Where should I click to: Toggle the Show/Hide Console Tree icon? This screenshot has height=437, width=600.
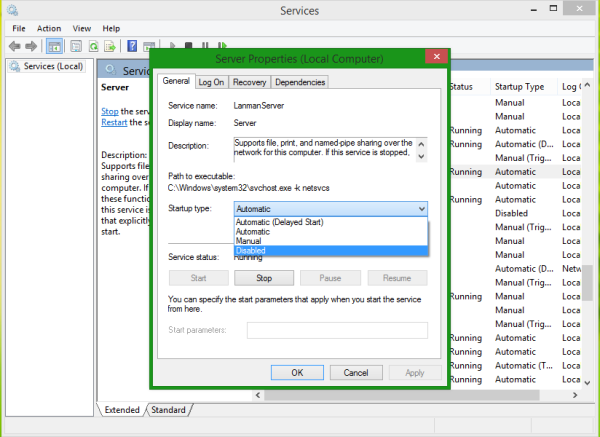[x=54, y=47]
